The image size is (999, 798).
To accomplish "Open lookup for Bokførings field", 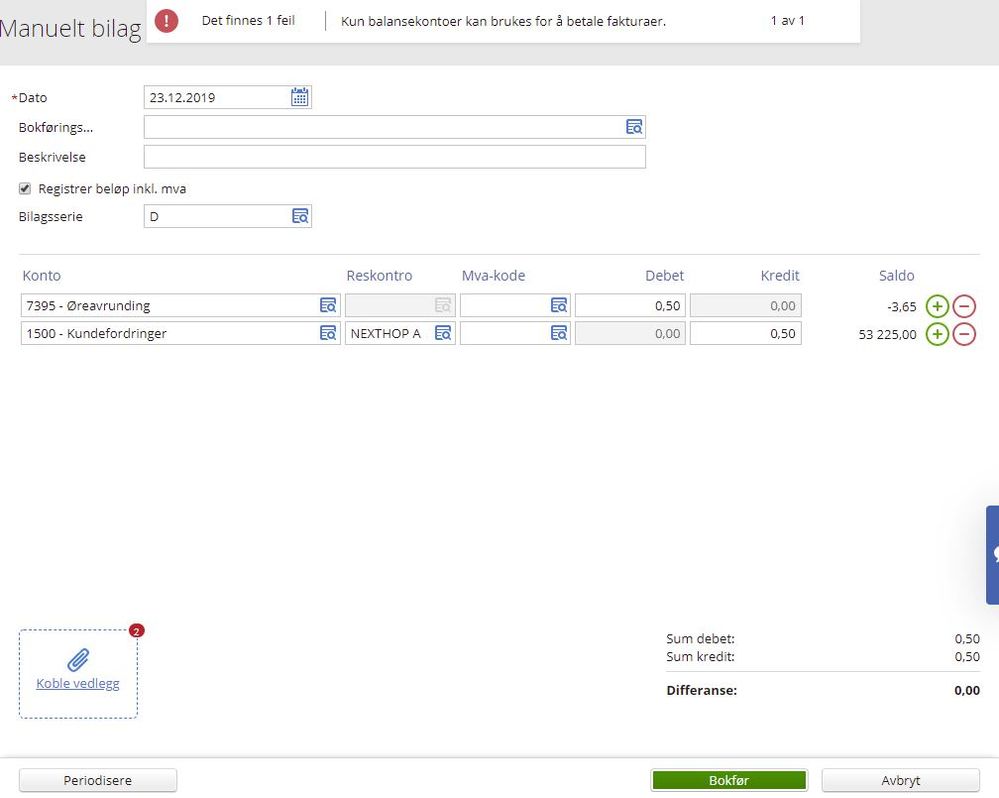I will 633,127.
